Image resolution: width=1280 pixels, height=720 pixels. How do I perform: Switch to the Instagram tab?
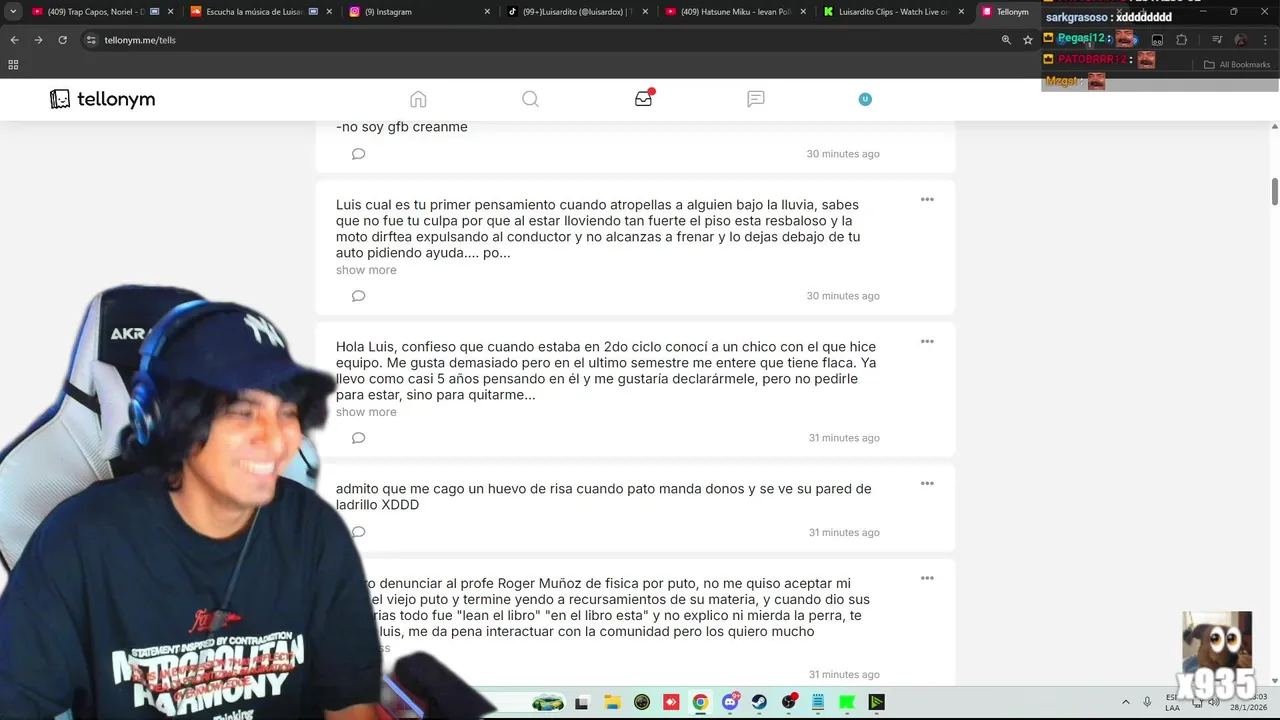[x=420, y=12]
